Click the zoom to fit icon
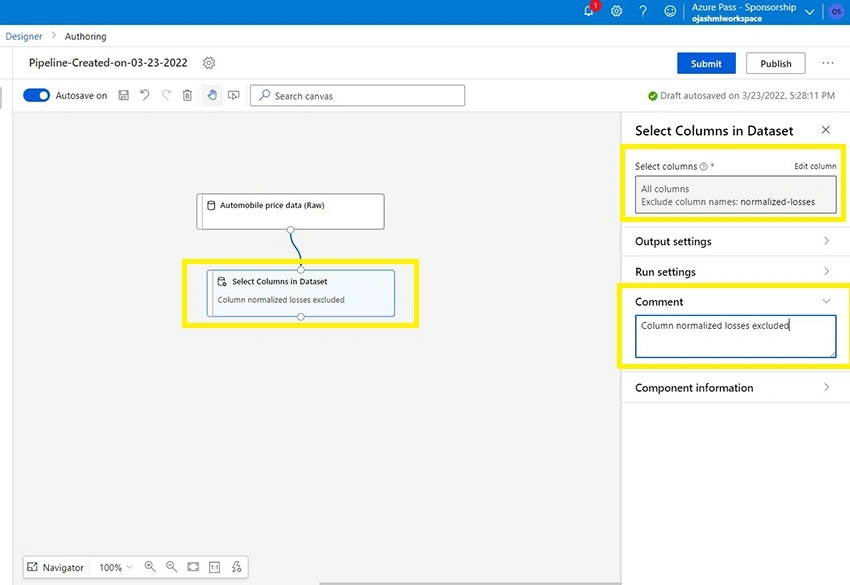850x585 pixels. tap(193, 567)
